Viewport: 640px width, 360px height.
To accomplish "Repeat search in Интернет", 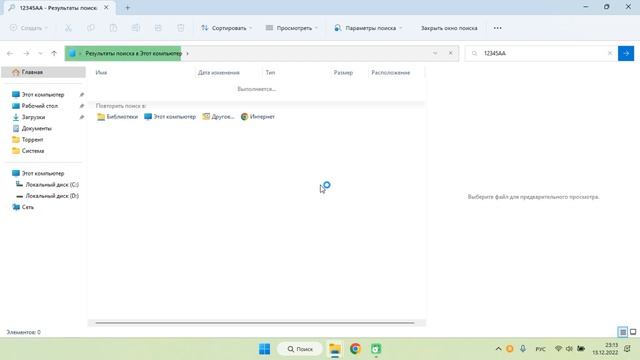I will 258,117.
